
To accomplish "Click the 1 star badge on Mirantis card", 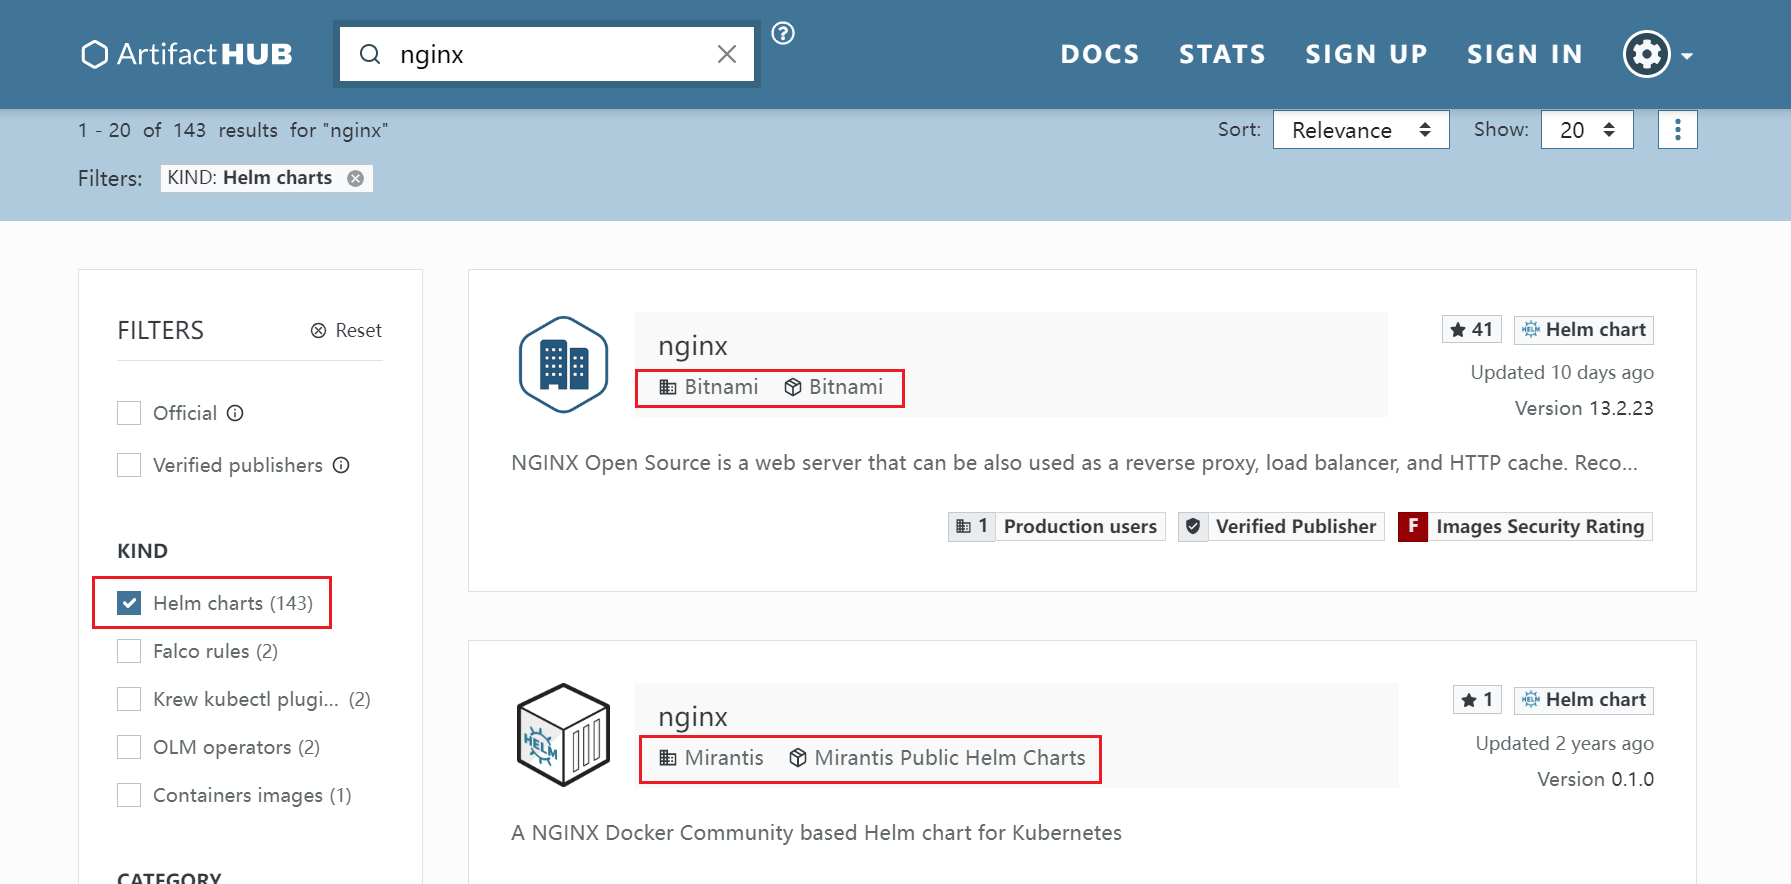I will [1477, 700].
